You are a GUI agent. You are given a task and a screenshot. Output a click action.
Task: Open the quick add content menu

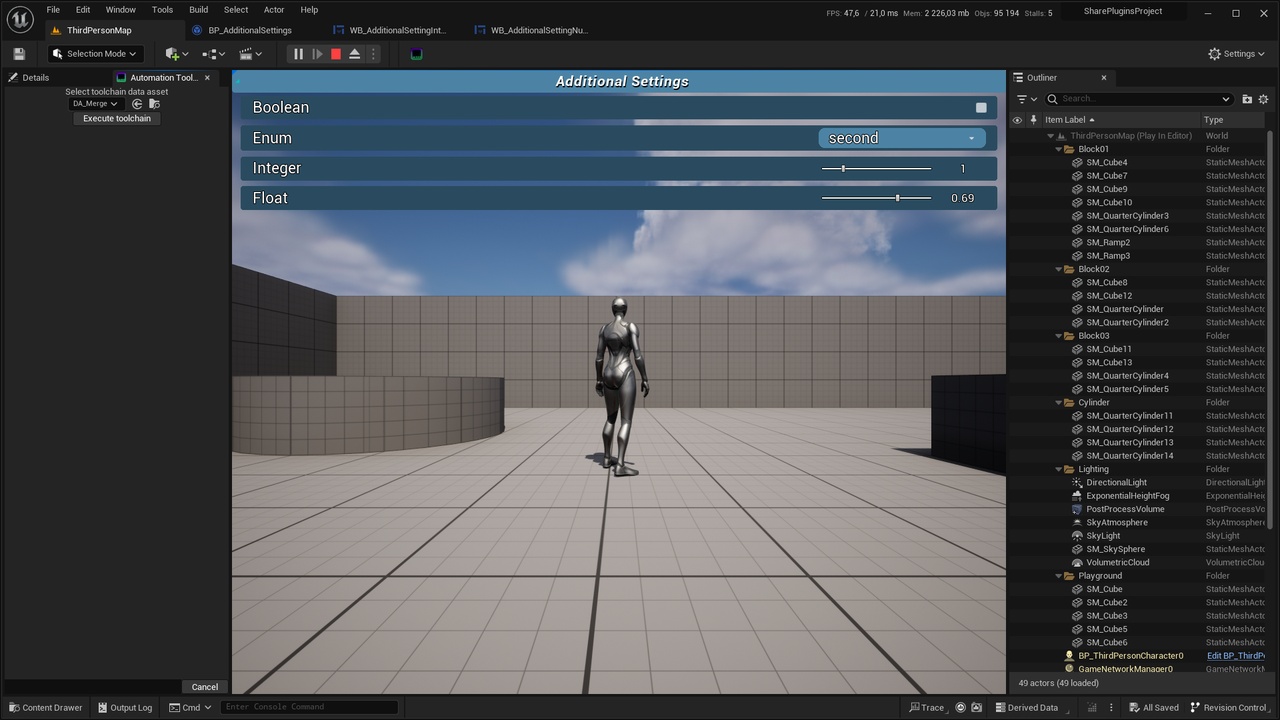[x=177, y=54]
